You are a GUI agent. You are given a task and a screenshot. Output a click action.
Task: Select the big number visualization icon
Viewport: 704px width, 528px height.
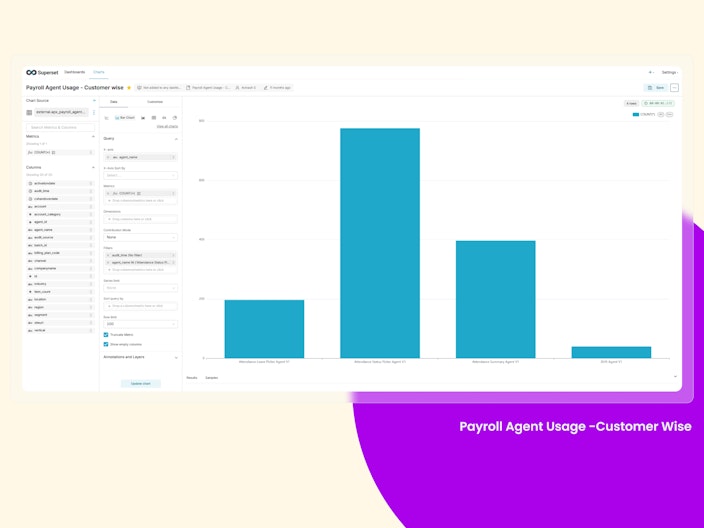164,118
